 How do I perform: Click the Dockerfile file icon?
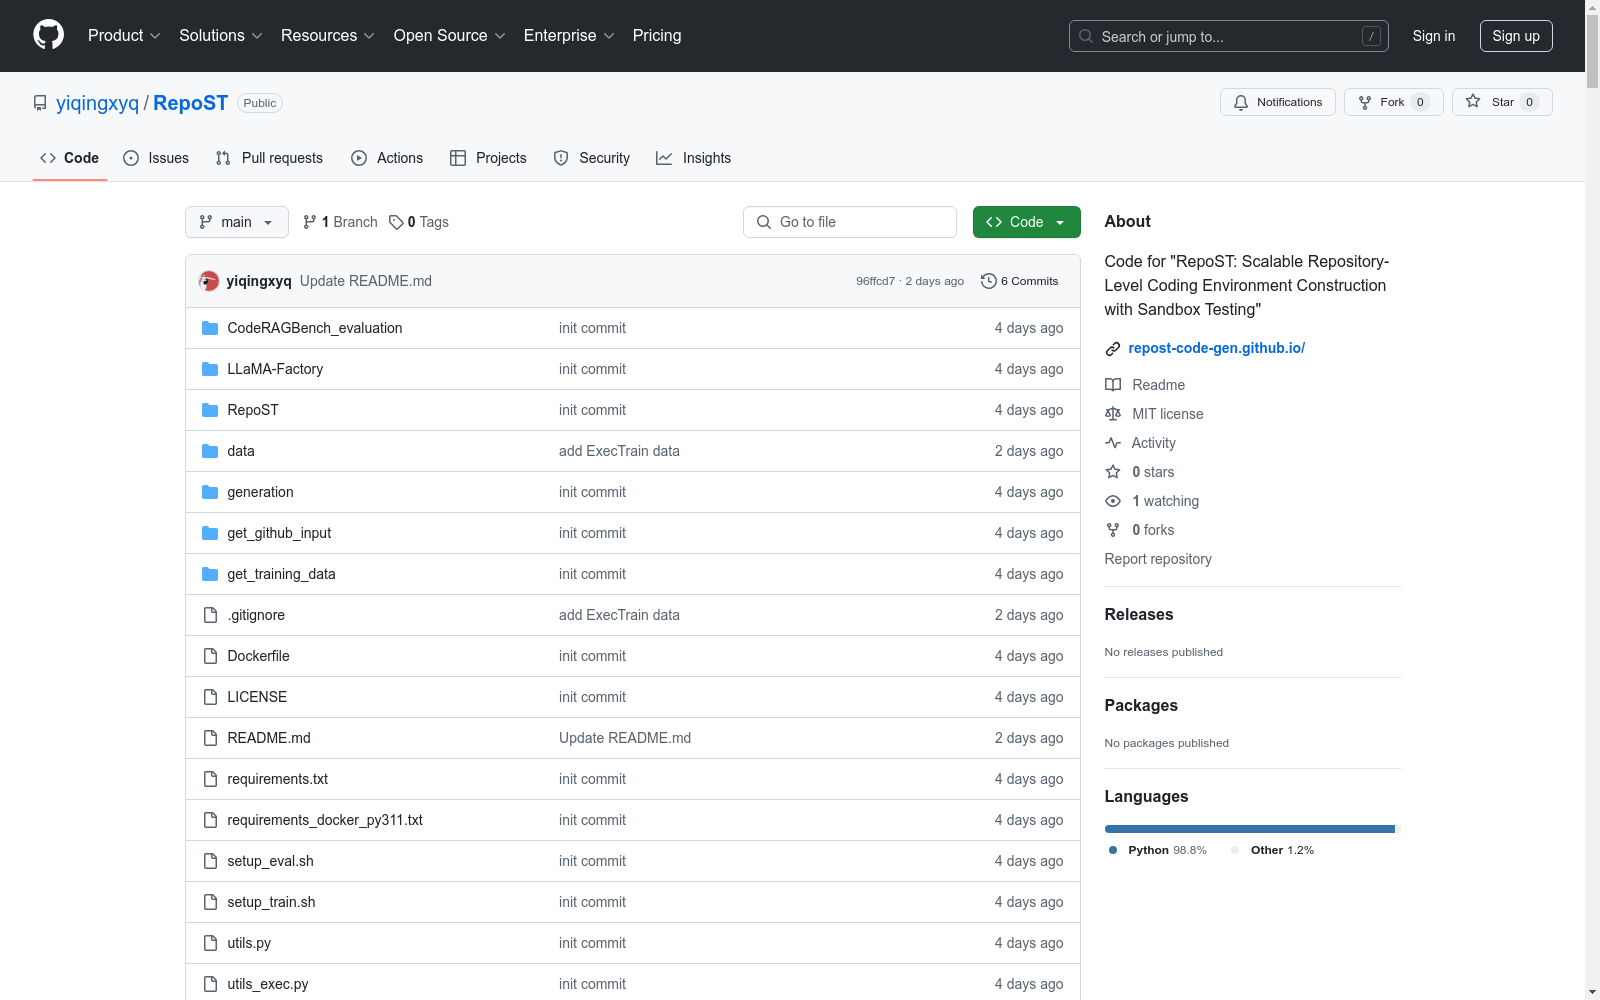(x=210, y=656)
